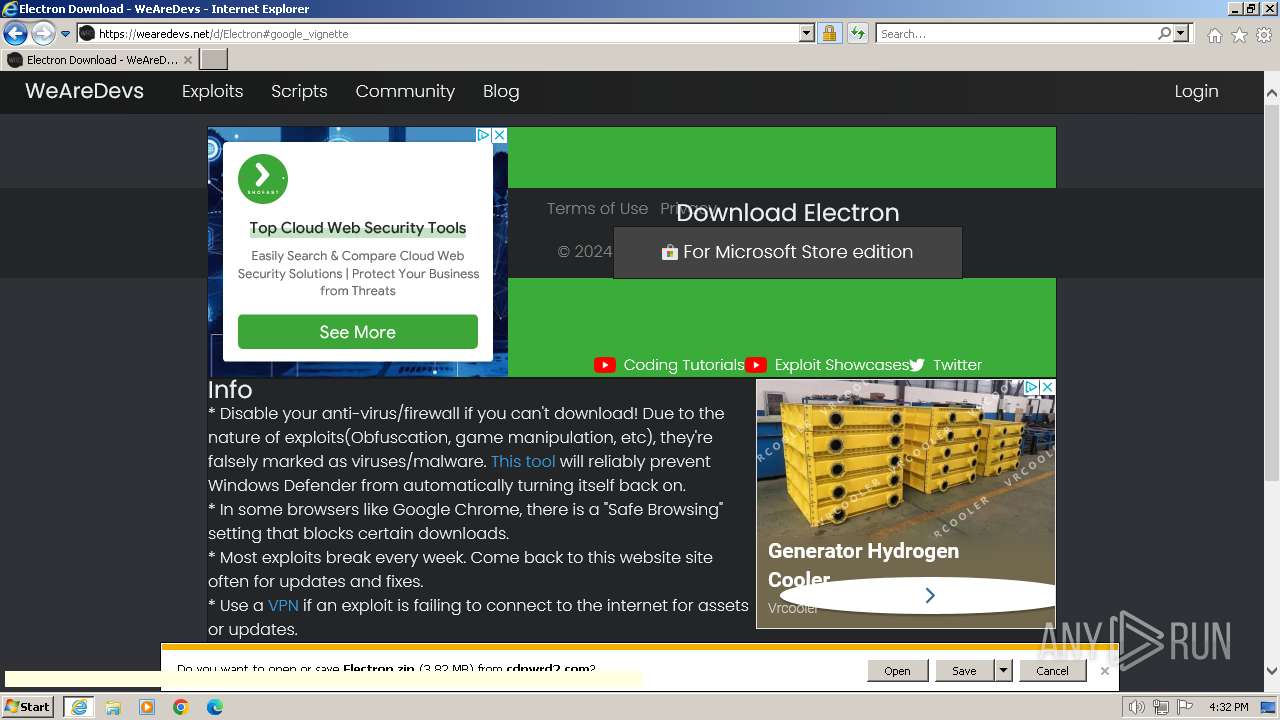The height and width of the screenshot is (720, 1280).
Task: Open the IE Home icon
Action: pos(1214,35)
